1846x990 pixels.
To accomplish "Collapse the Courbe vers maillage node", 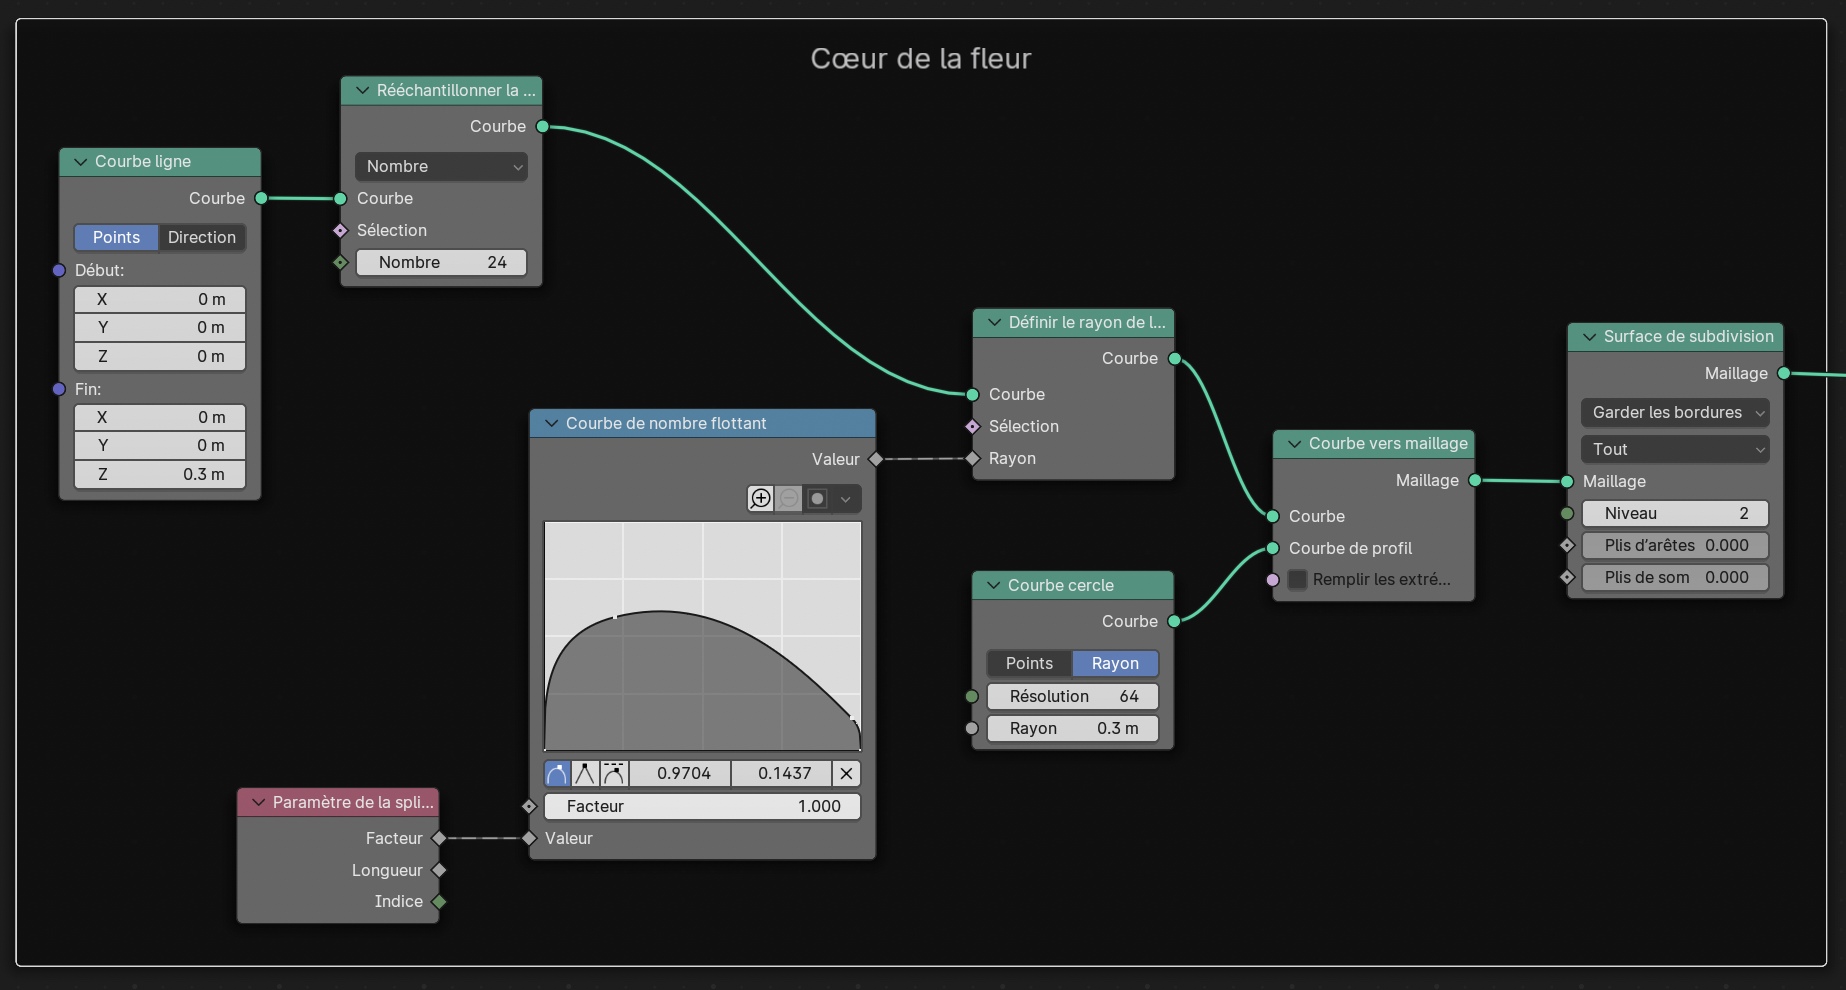I will pos(1295,443).
